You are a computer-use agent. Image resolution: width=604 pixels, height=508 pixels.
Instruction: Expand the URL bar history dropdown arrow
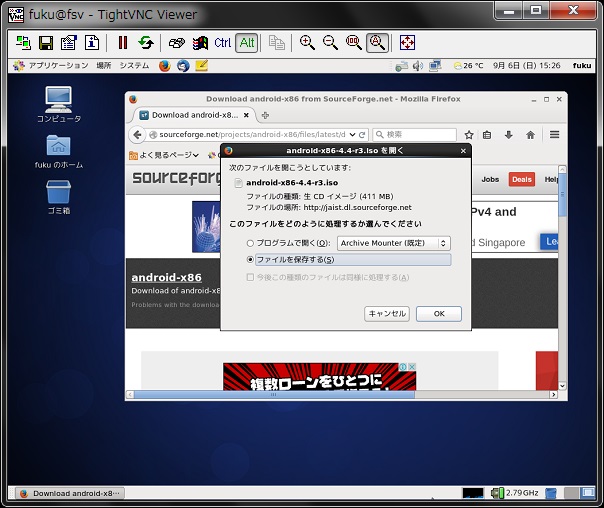point(352,134)
